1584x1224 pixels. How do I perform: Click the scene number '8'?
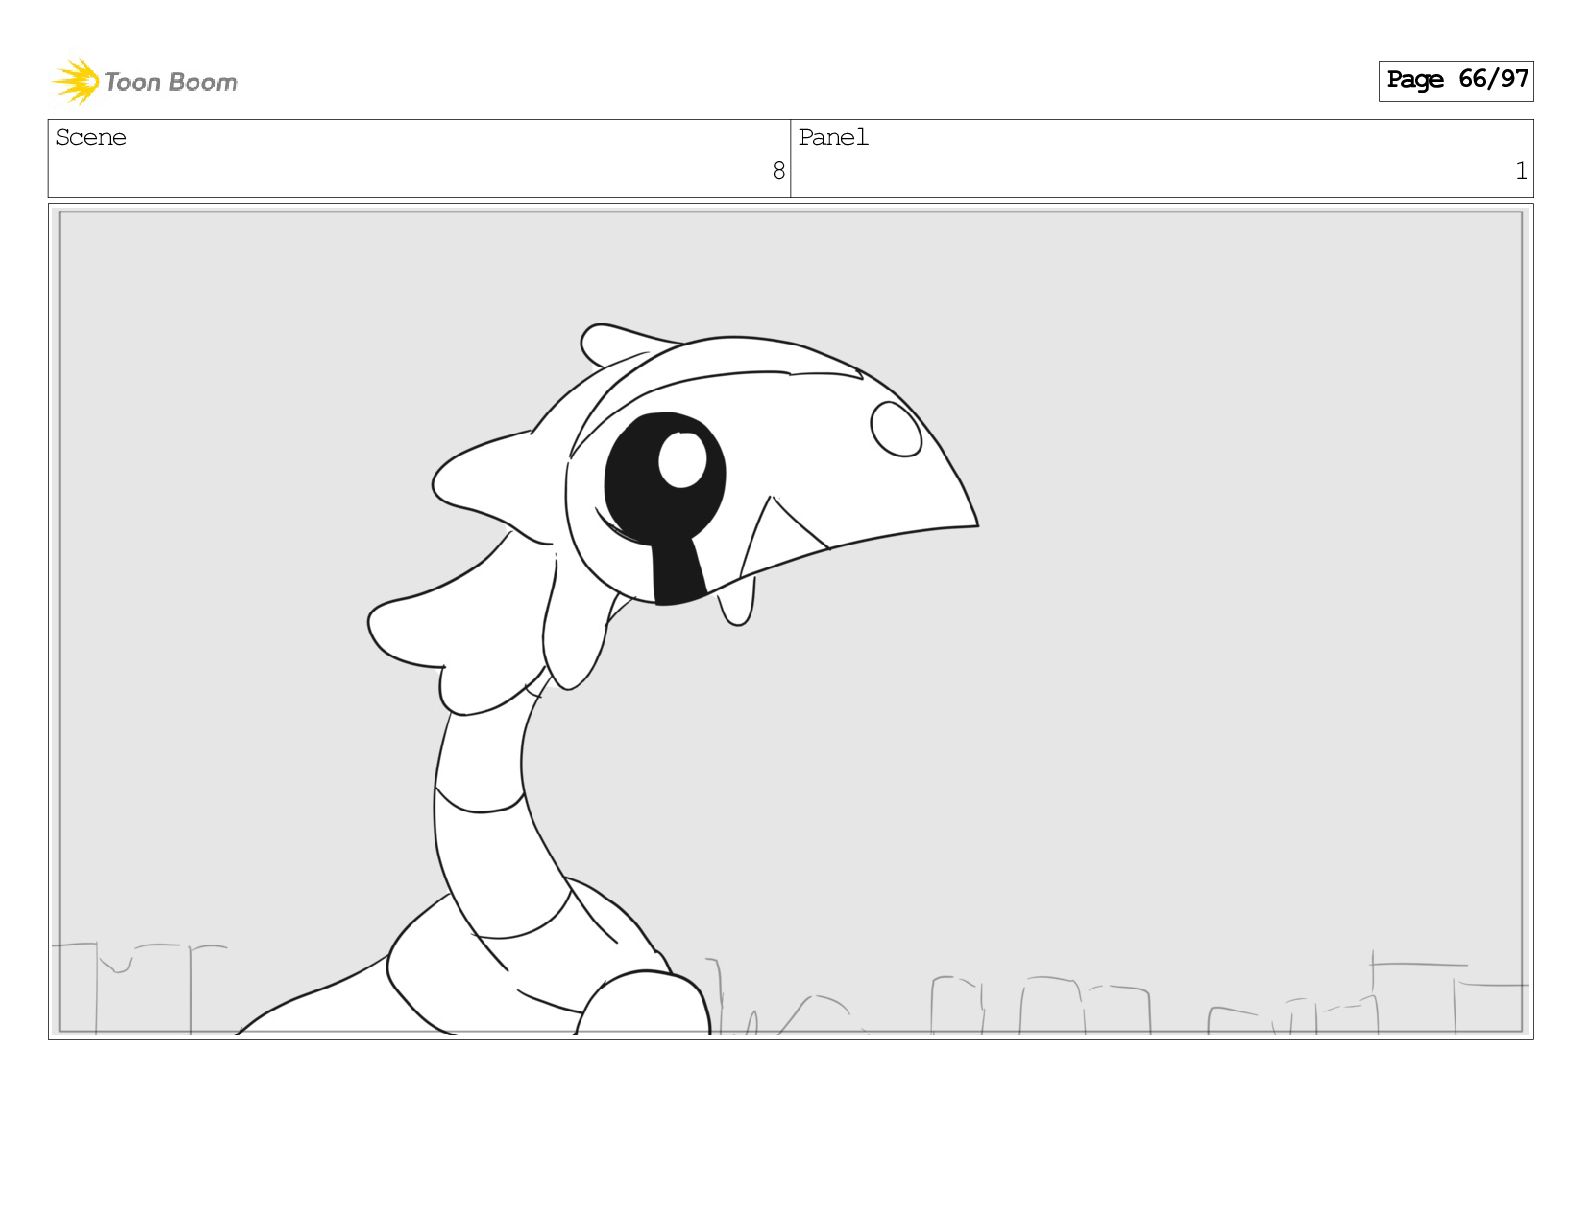[779, 171]
